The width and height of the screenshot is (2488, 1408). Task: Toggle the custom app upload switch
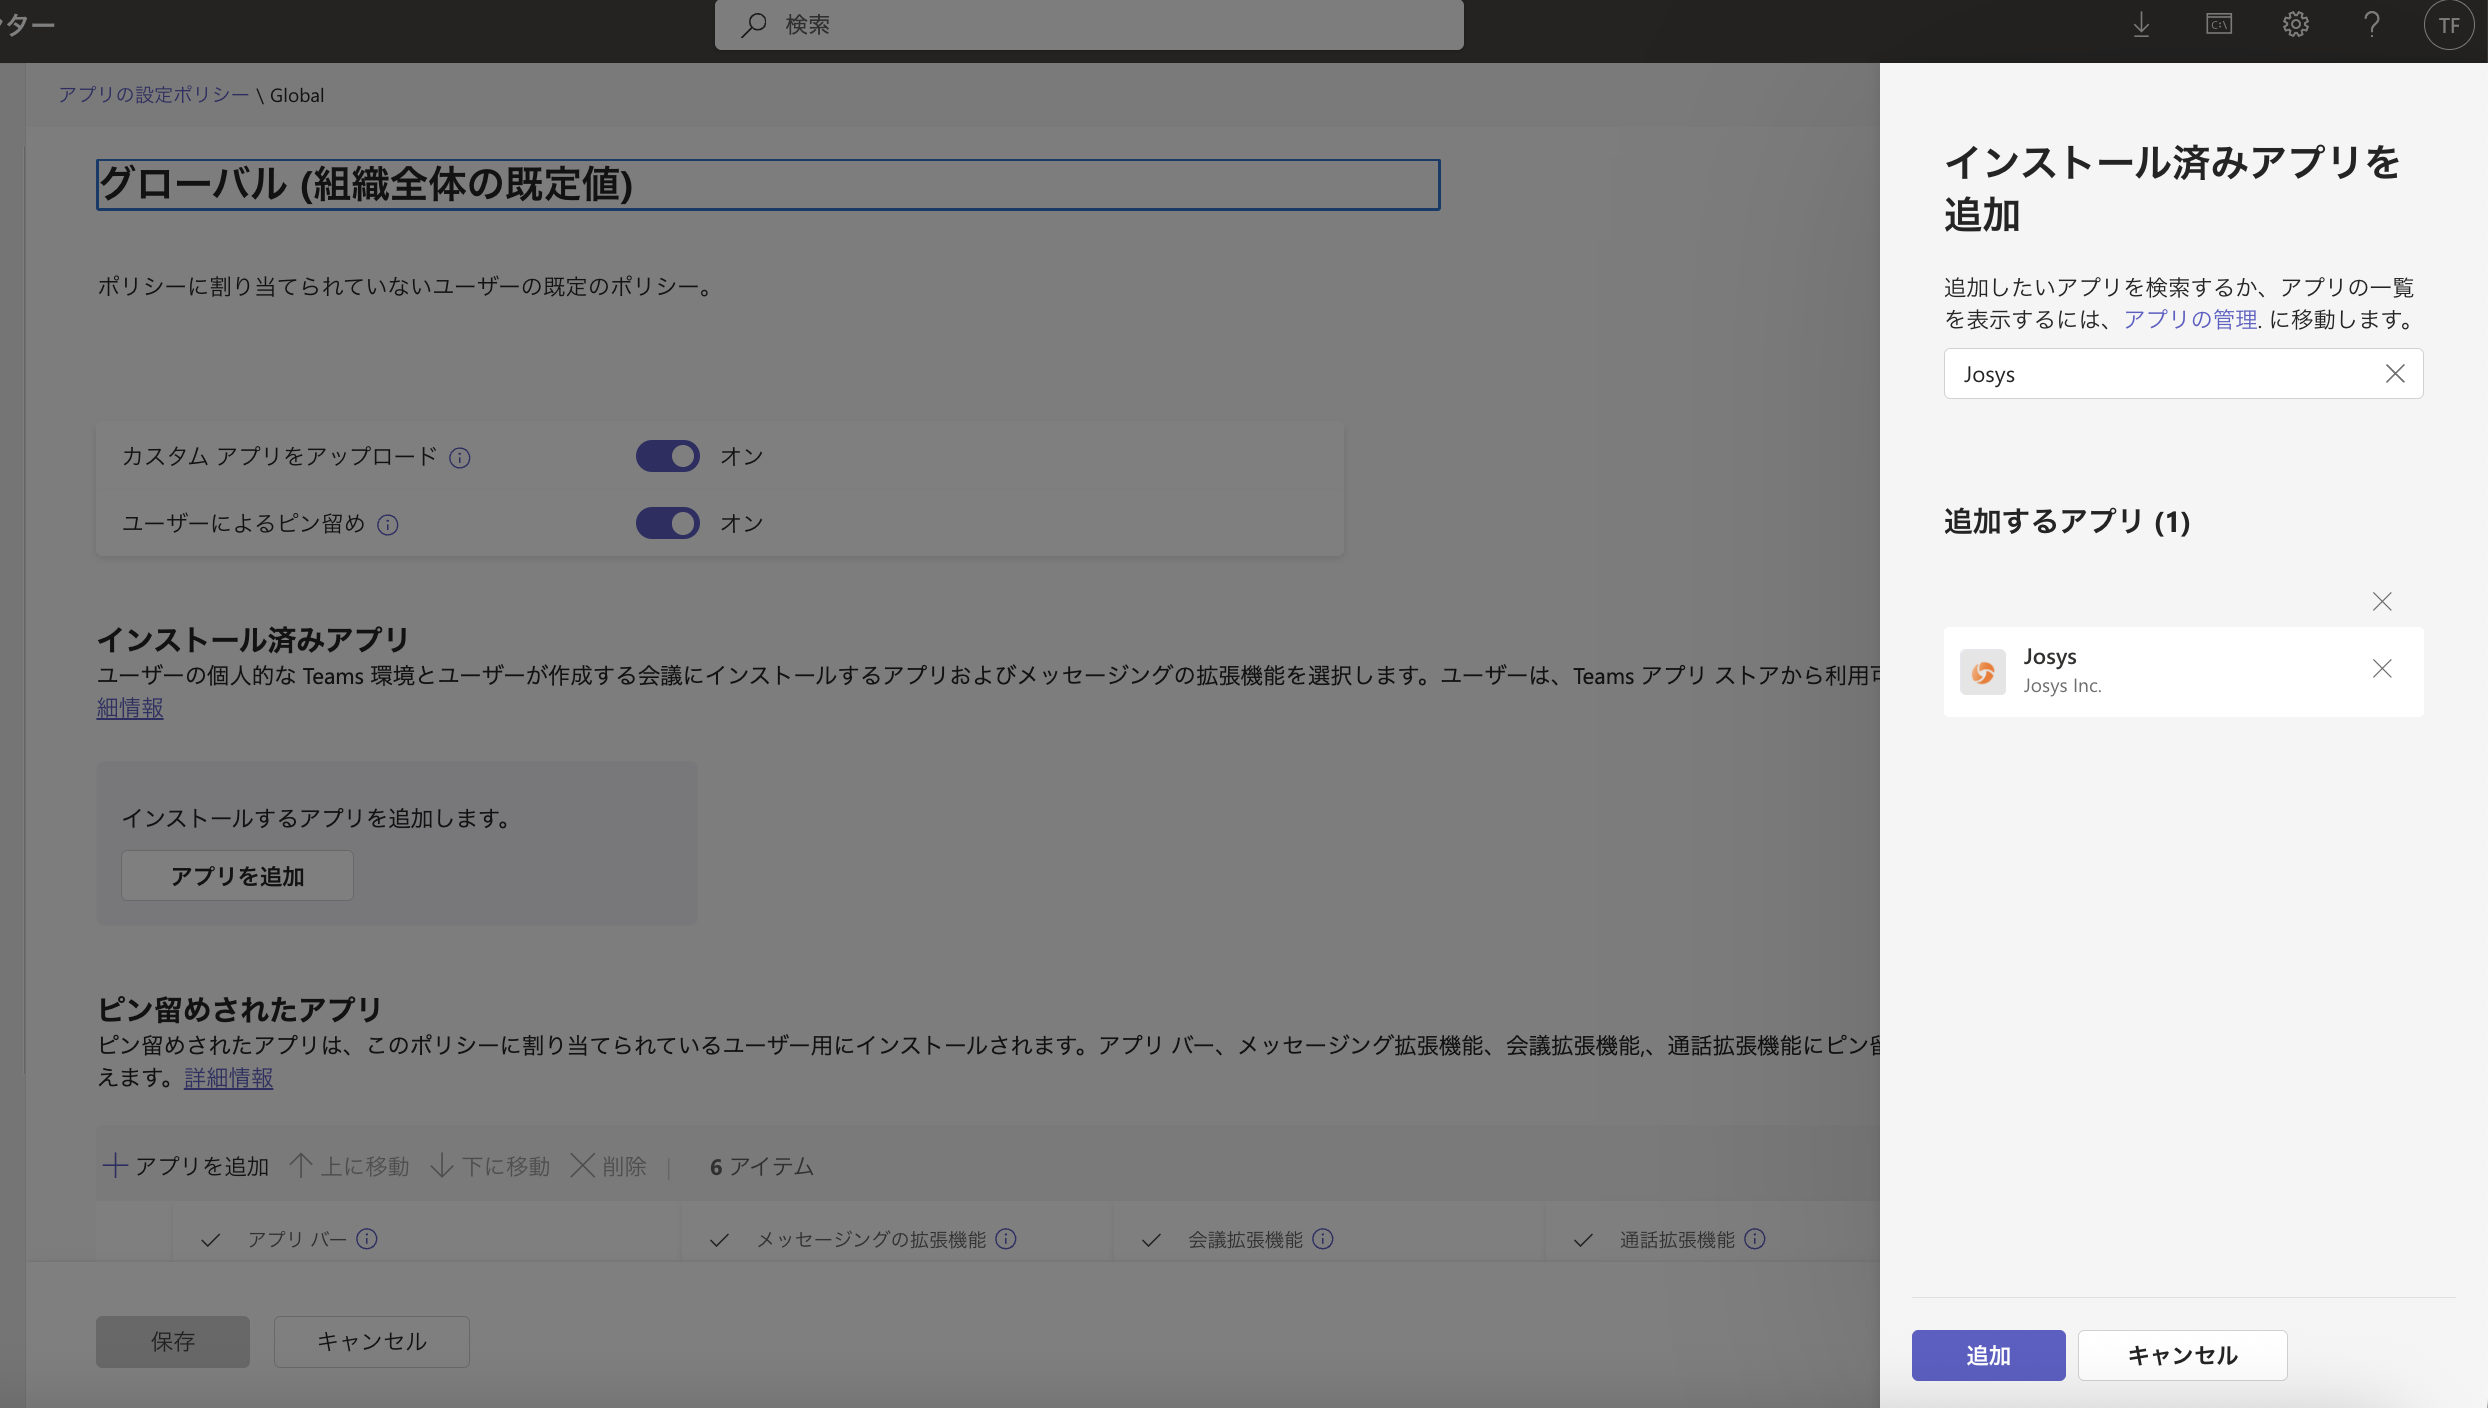(x=667, y=457)
